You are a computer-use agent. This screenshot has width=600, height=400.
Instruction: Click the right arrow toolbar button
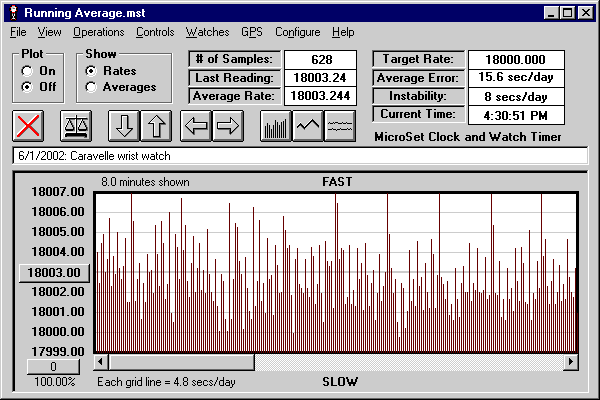[228, 126]
